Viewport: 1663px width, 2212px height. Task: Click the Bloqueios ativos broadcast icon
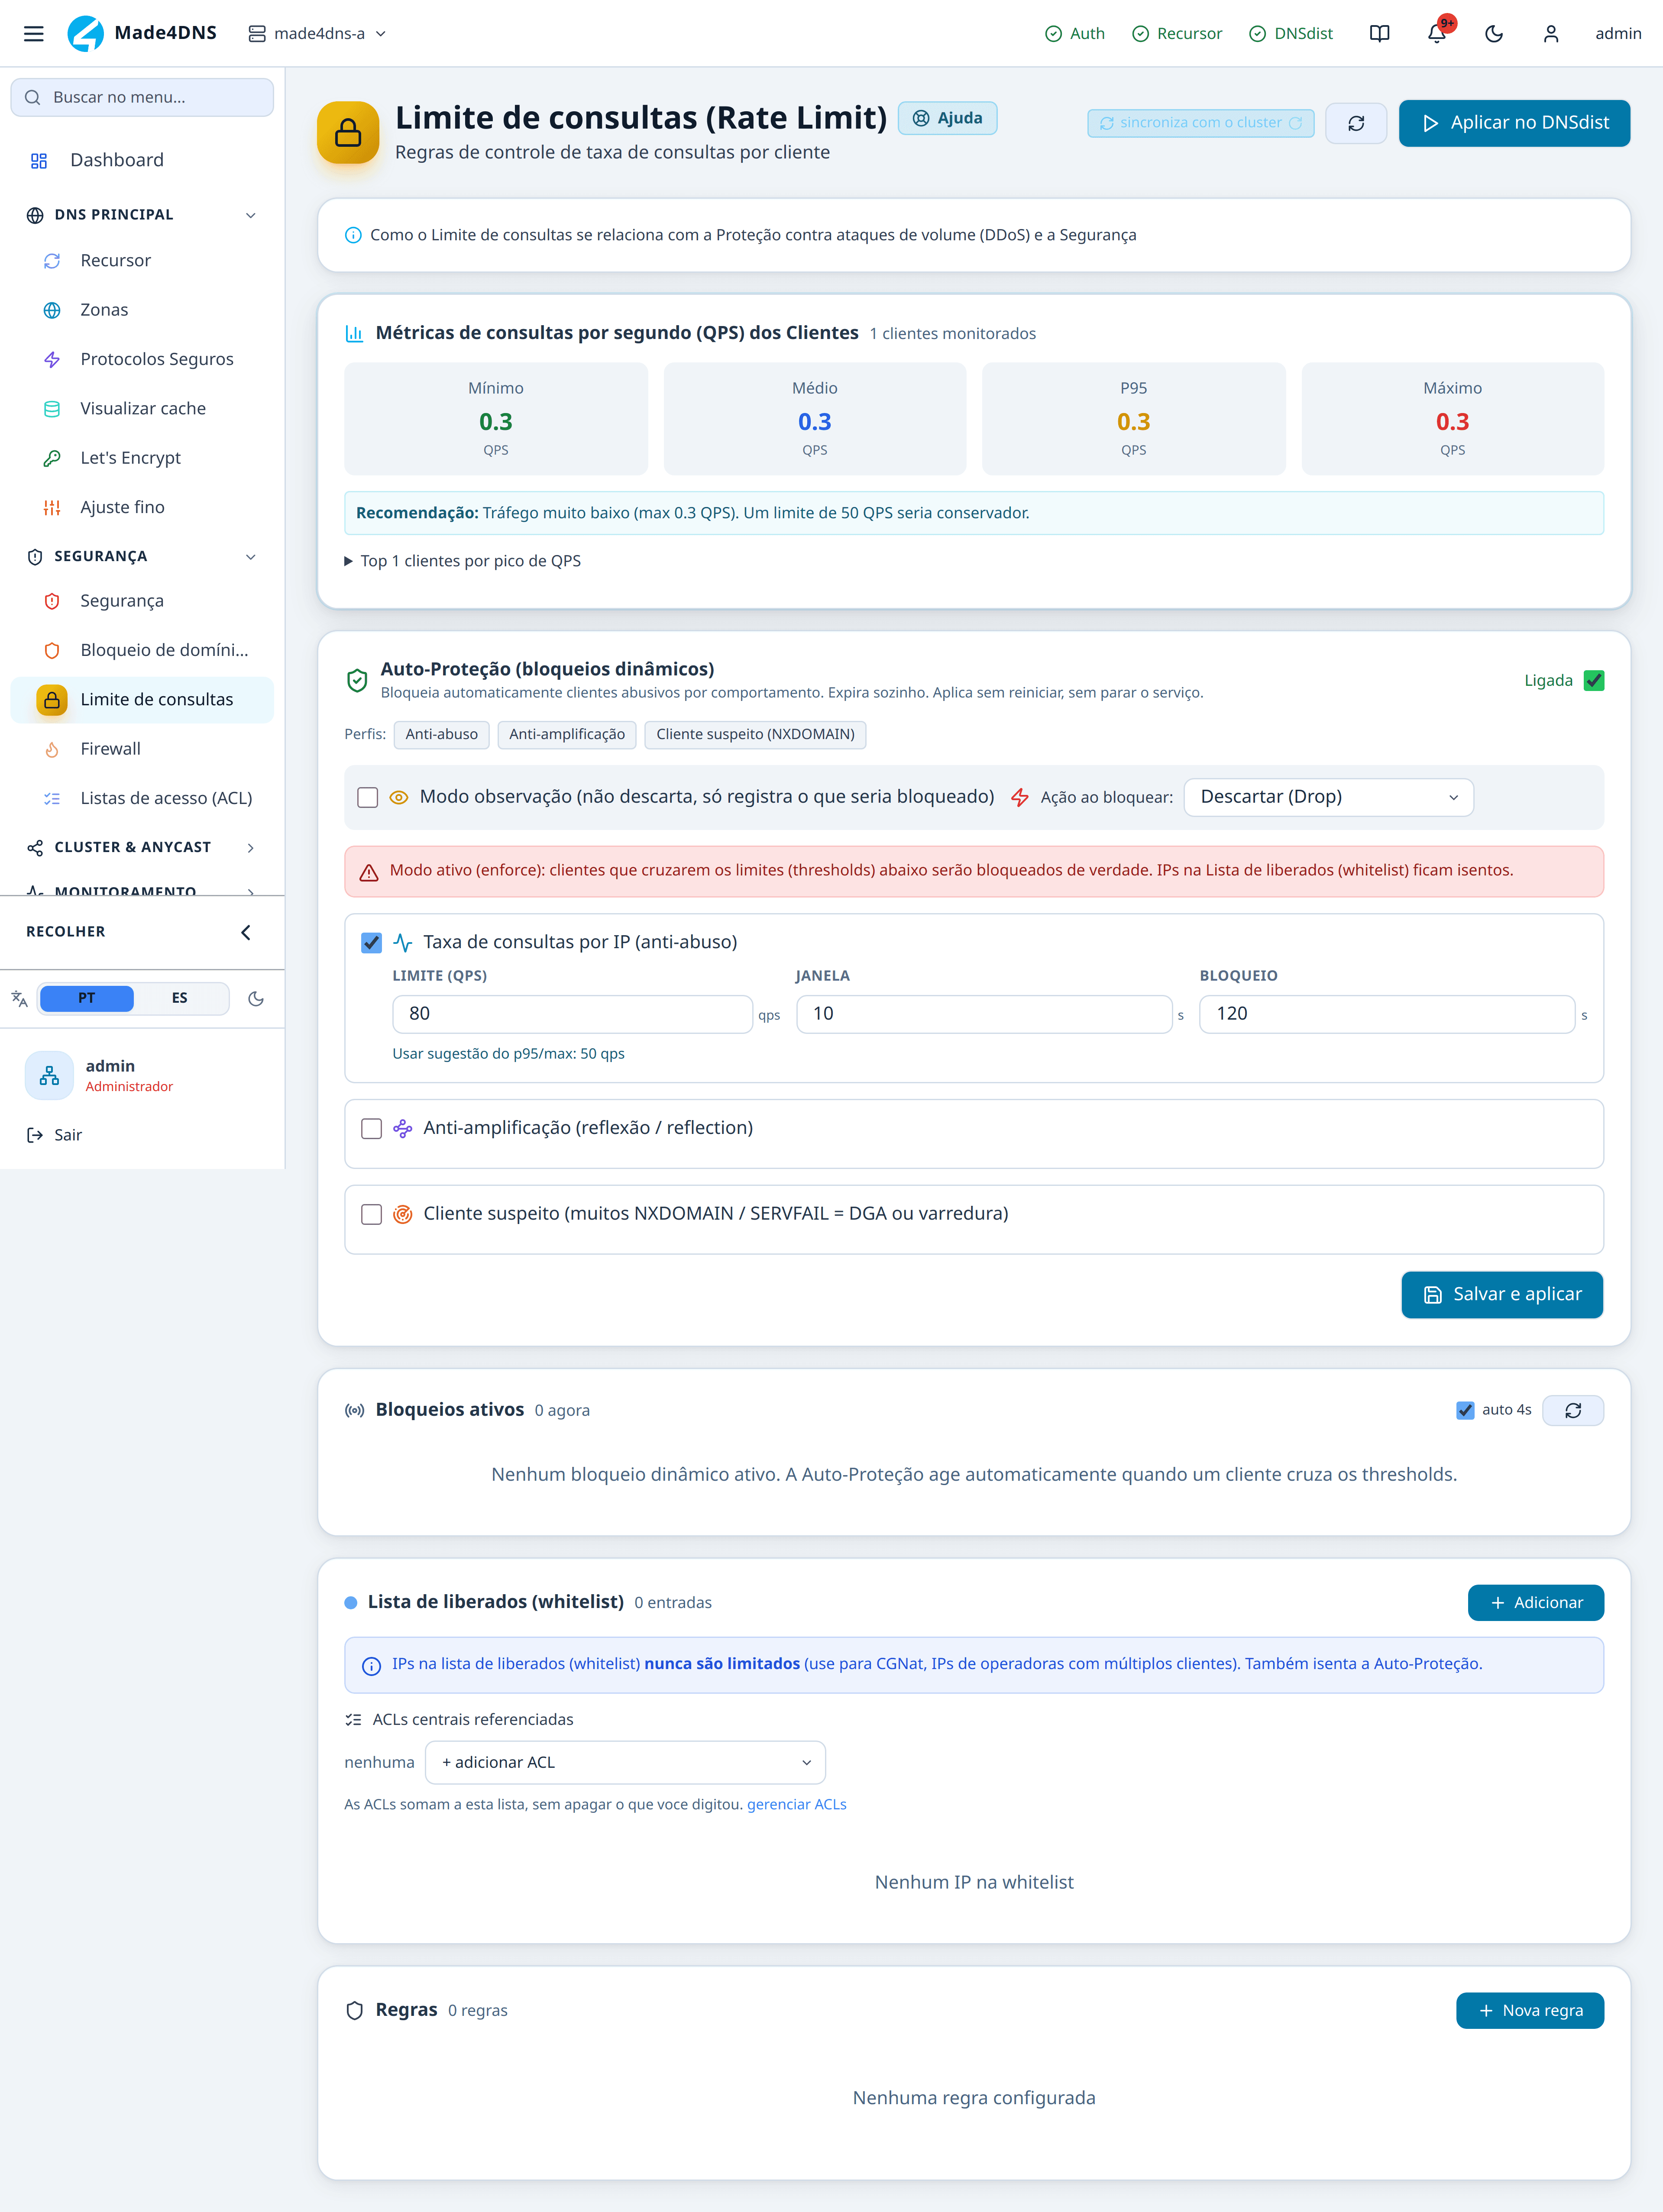(354, 1410)
